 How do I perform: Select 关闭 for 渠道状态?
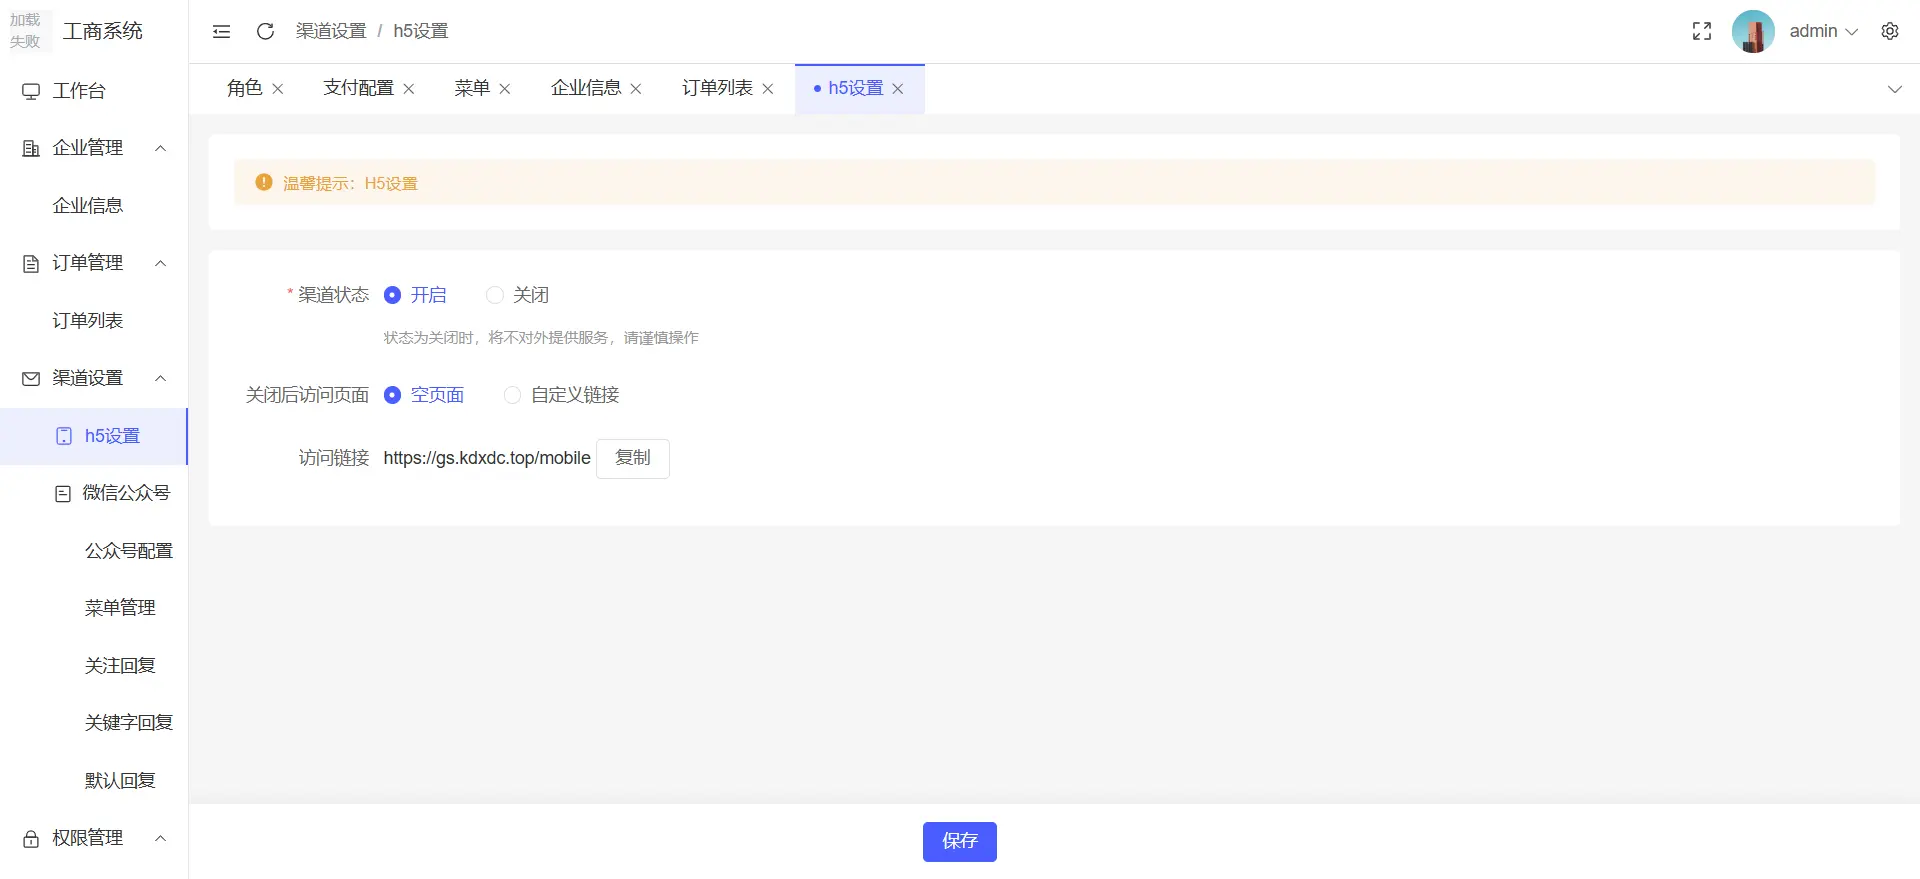517,295
